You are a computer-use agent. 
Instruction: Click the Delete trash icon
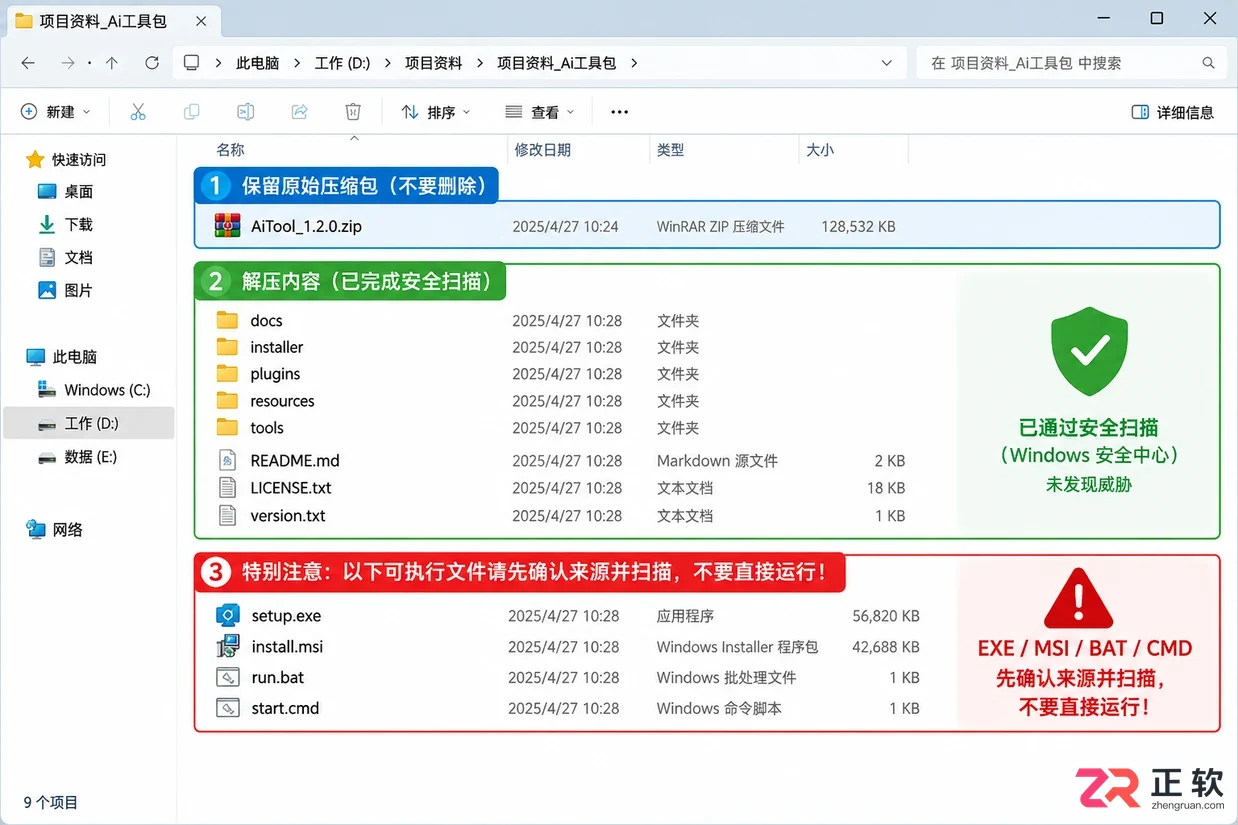click(352, 112)
